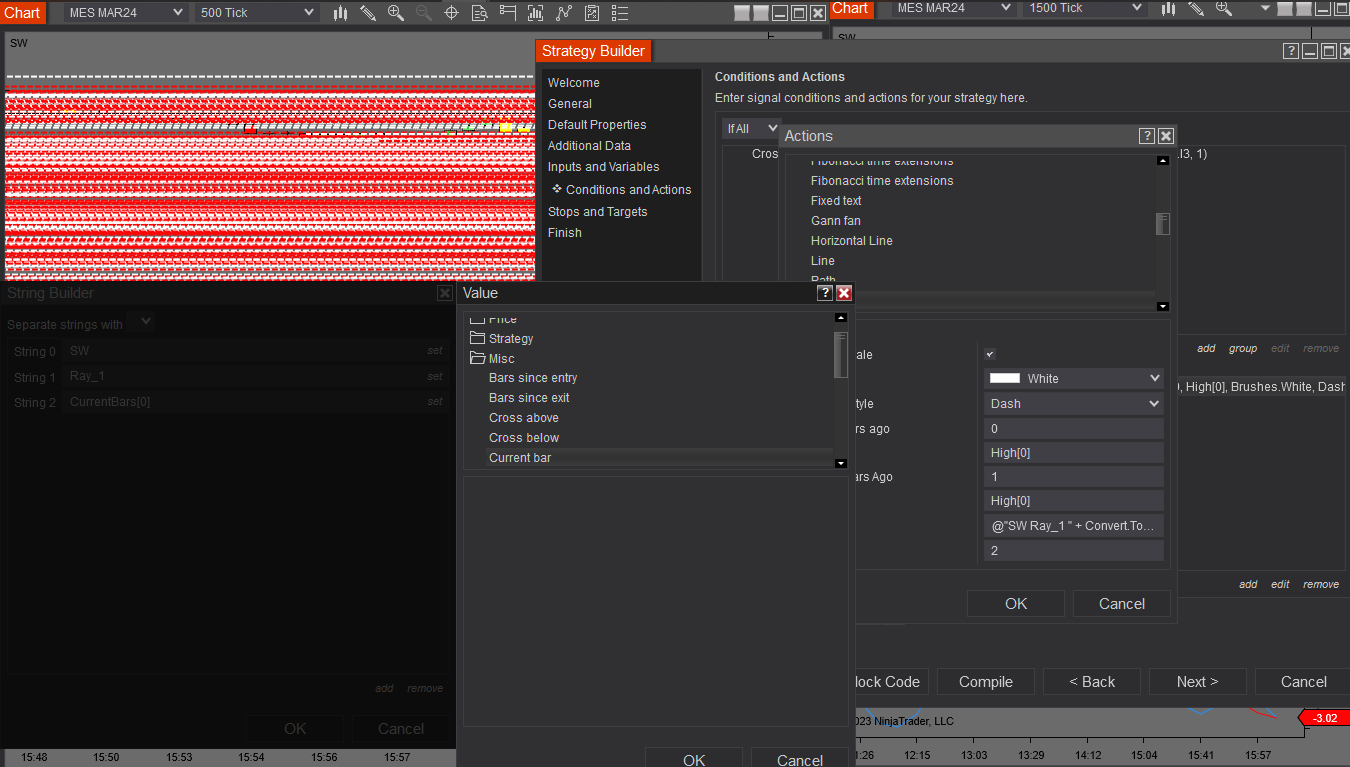Viewport: 1350px width, 767px height.
Task: Select the Drawing Tools pencil on the 500 Tick chart
Action: (x=368, y=13)
